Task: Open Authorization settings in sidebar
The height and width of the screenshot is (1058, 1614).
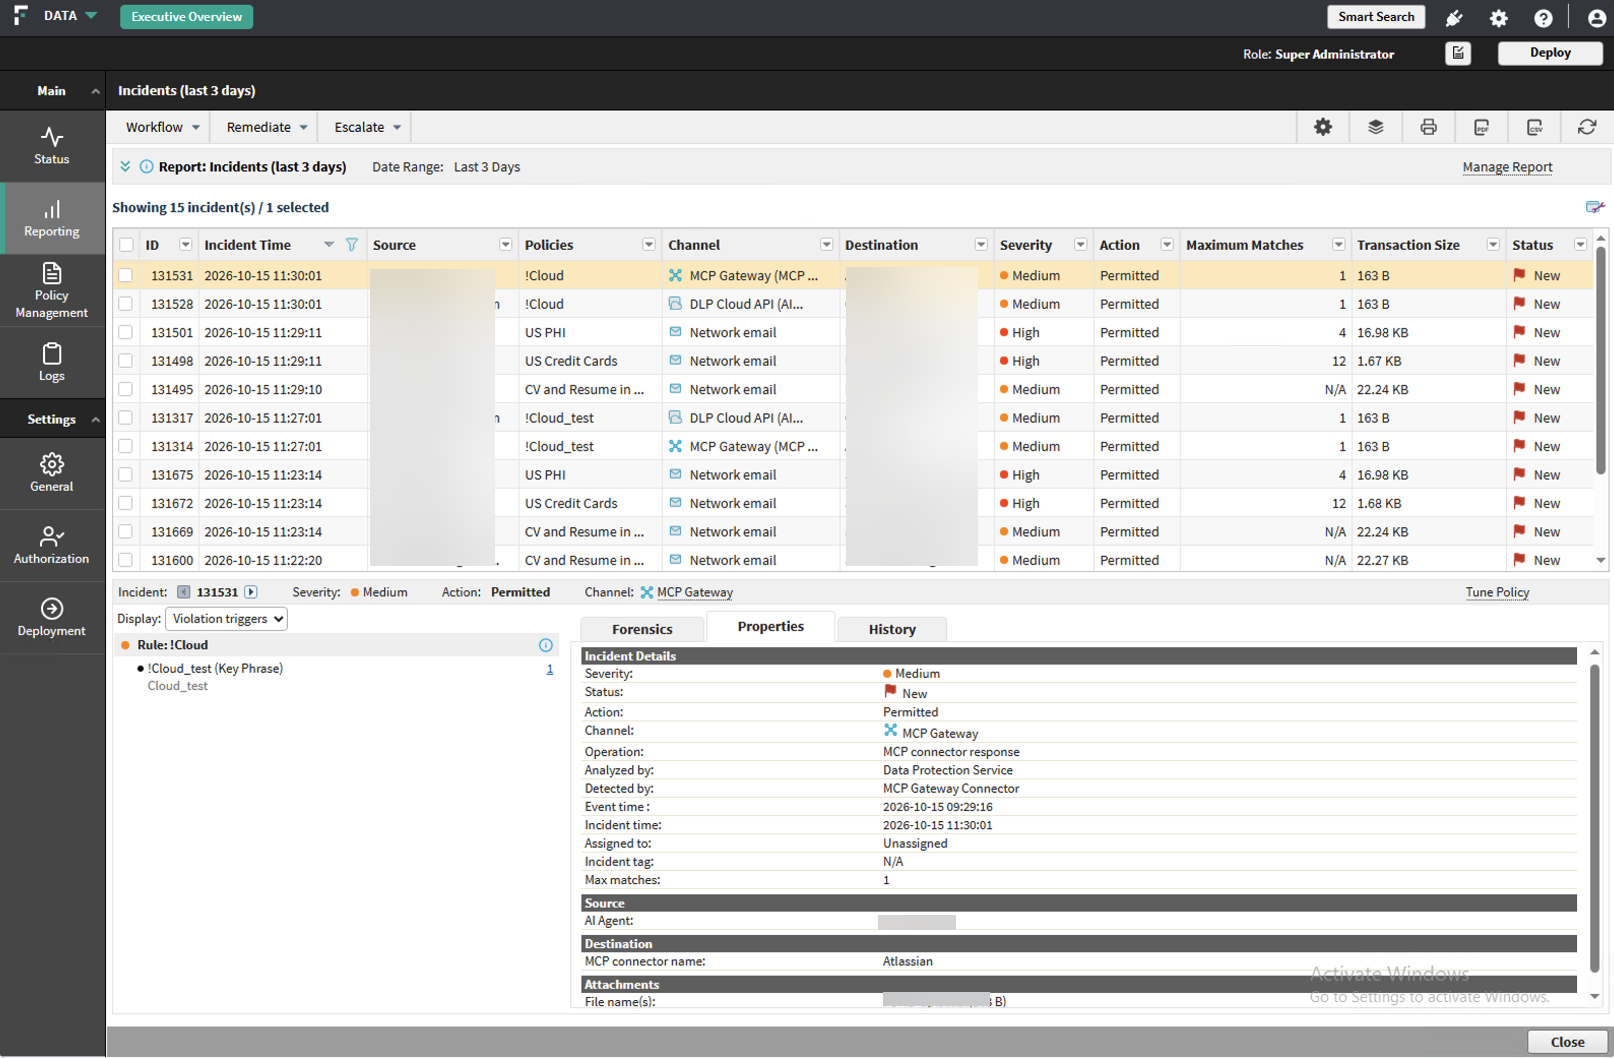Action: (x=52, y=546)
